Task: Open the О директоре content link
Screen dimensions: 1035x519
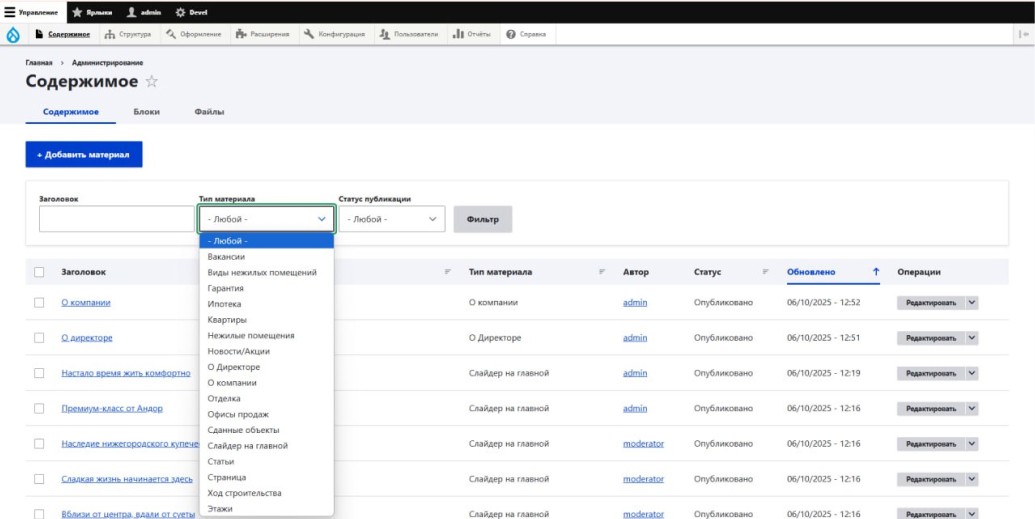Action: click(87, 337)
